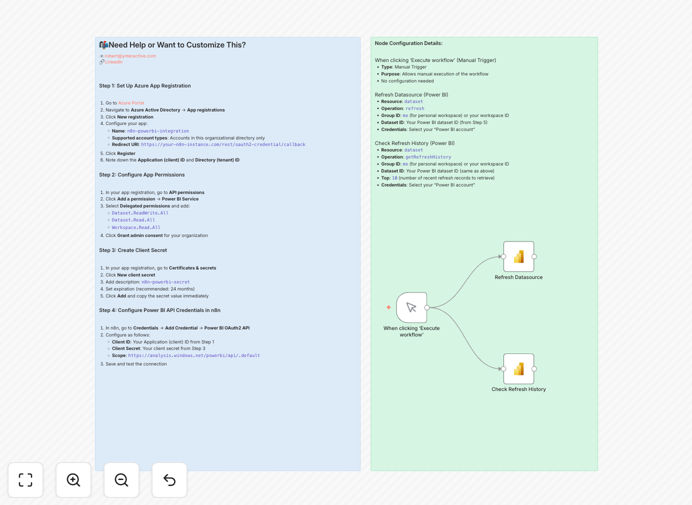This screenshot has width=692, height=505.
Task: Click the 'Refresh Datasource (Power BI)' note heading
Action: click(411, 94)
